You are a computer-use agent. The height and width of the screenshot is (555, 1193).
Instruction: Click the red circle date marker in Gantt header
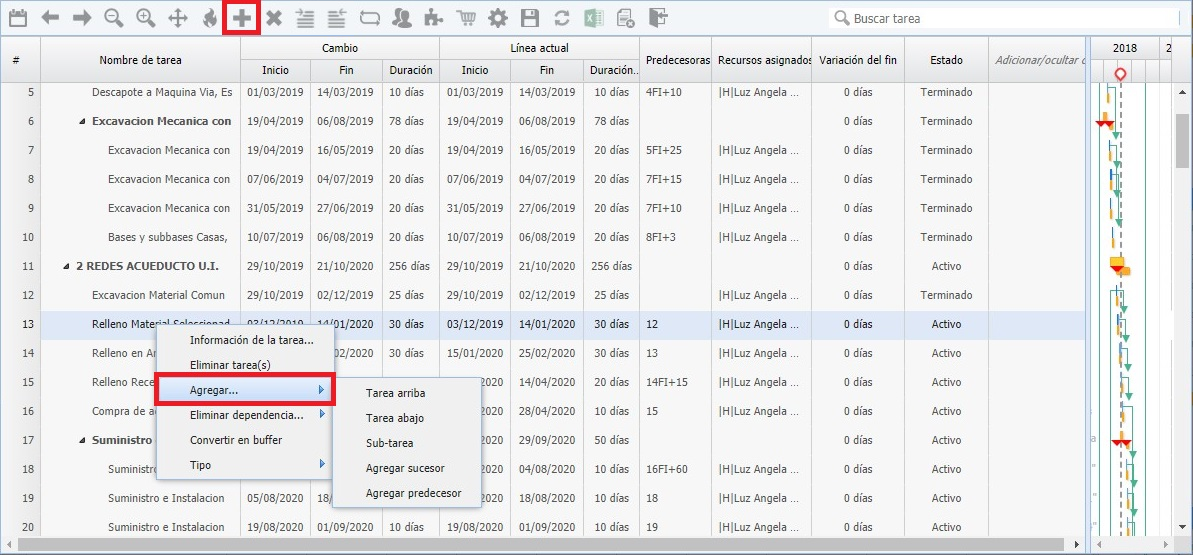(x=1120, y=73)
